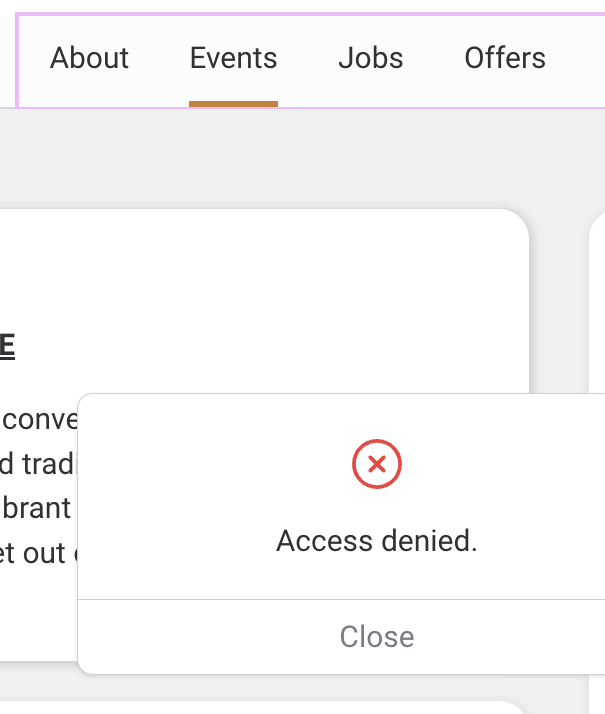Click the gray background above the event card
The width and height of the screenshot is (605, 714).
click(260, 160)
